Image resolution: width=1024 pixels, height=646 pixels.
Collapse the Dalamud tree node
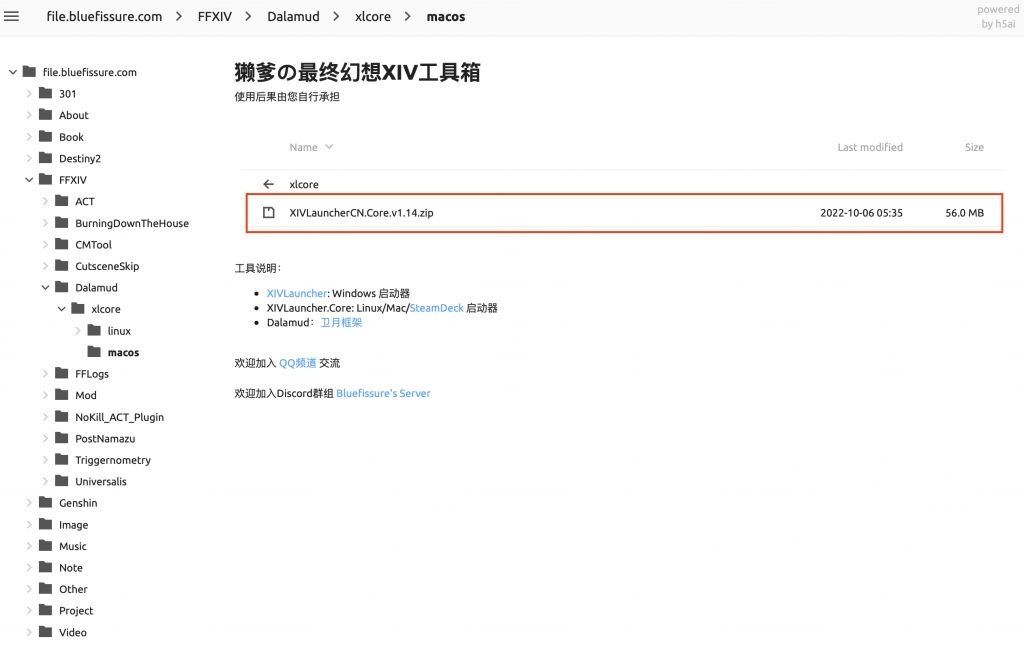(x=44, y=287)
